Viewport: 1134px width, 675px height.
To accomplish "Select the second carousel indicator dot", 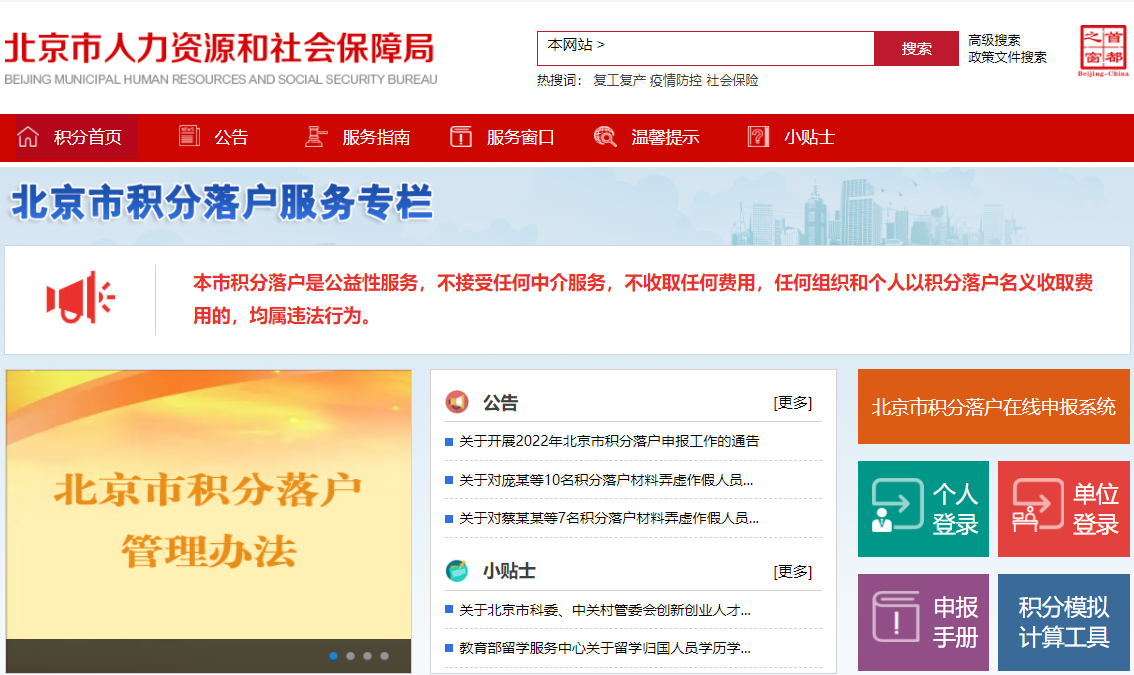I will point(351,658).
